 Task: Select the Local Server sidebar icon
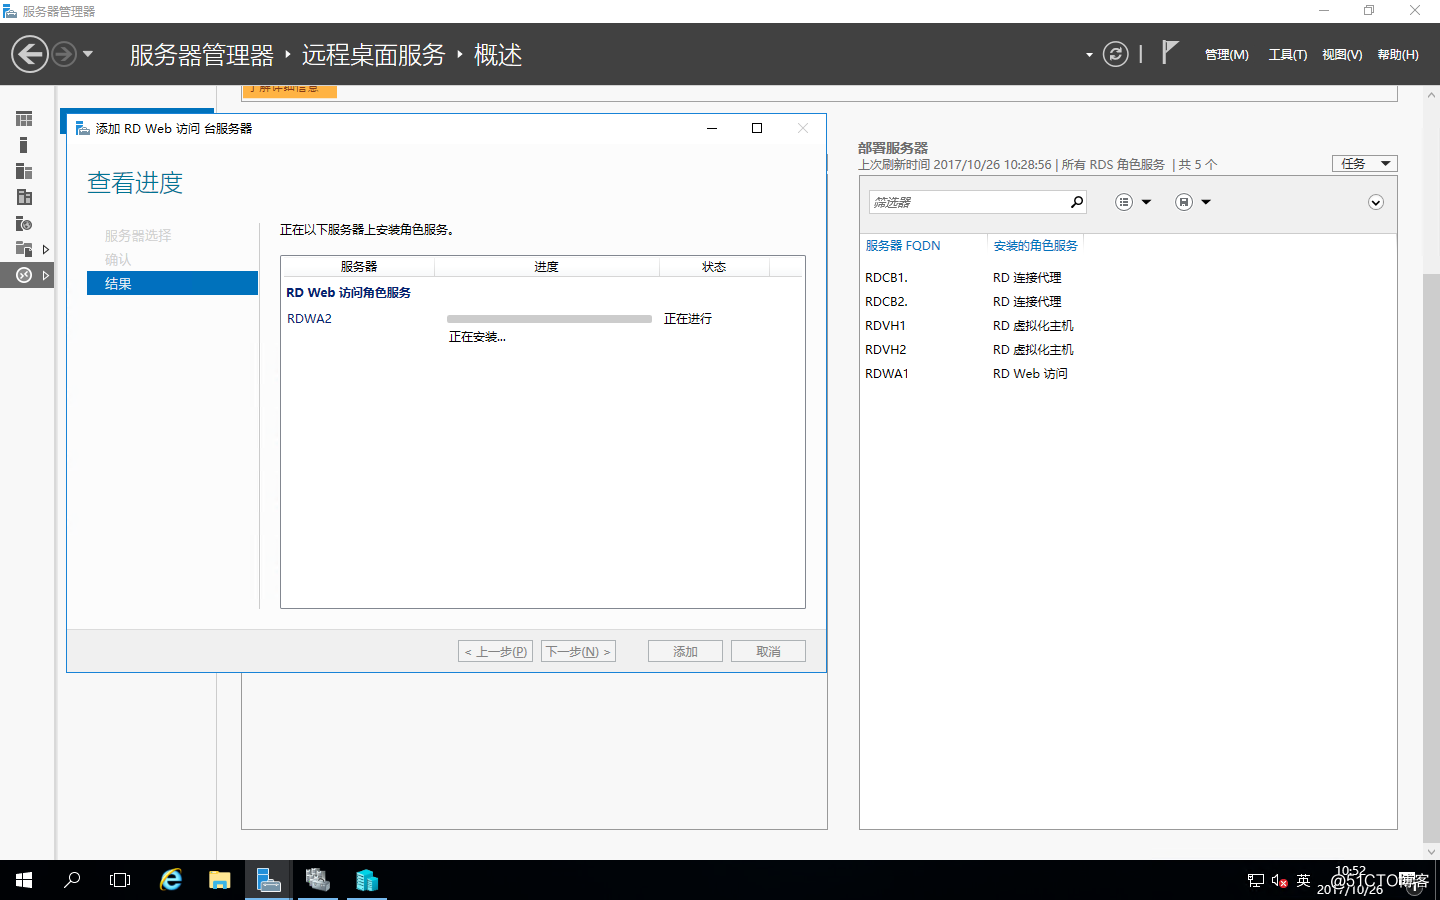coord(24,145)
